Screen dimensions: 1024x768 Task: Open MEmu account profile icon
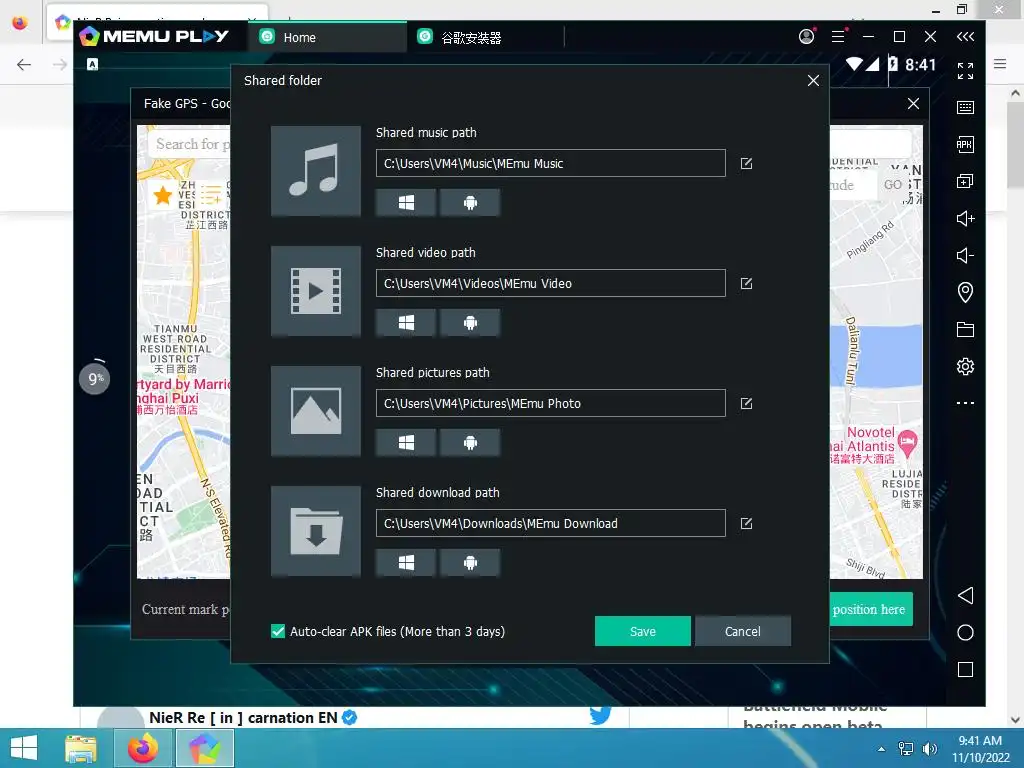point(807,37)
